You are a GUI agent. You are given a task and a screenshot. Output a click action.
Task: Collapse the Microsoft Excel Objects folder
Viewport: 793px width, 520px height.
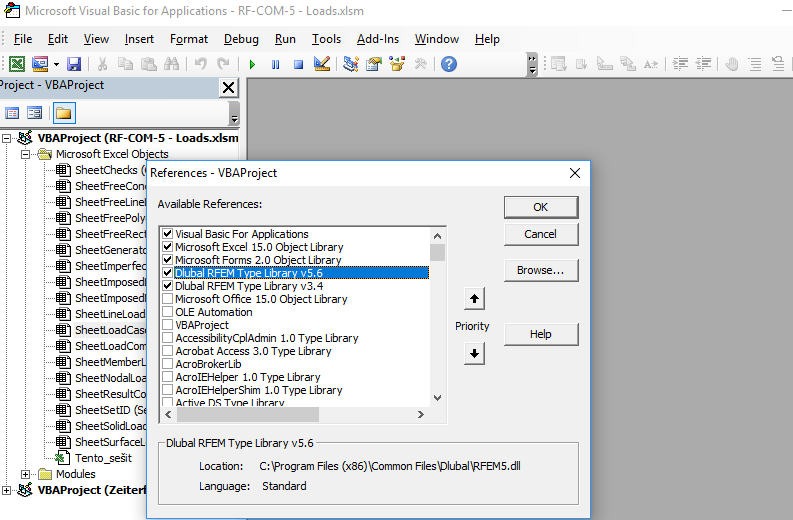(25, 154)
